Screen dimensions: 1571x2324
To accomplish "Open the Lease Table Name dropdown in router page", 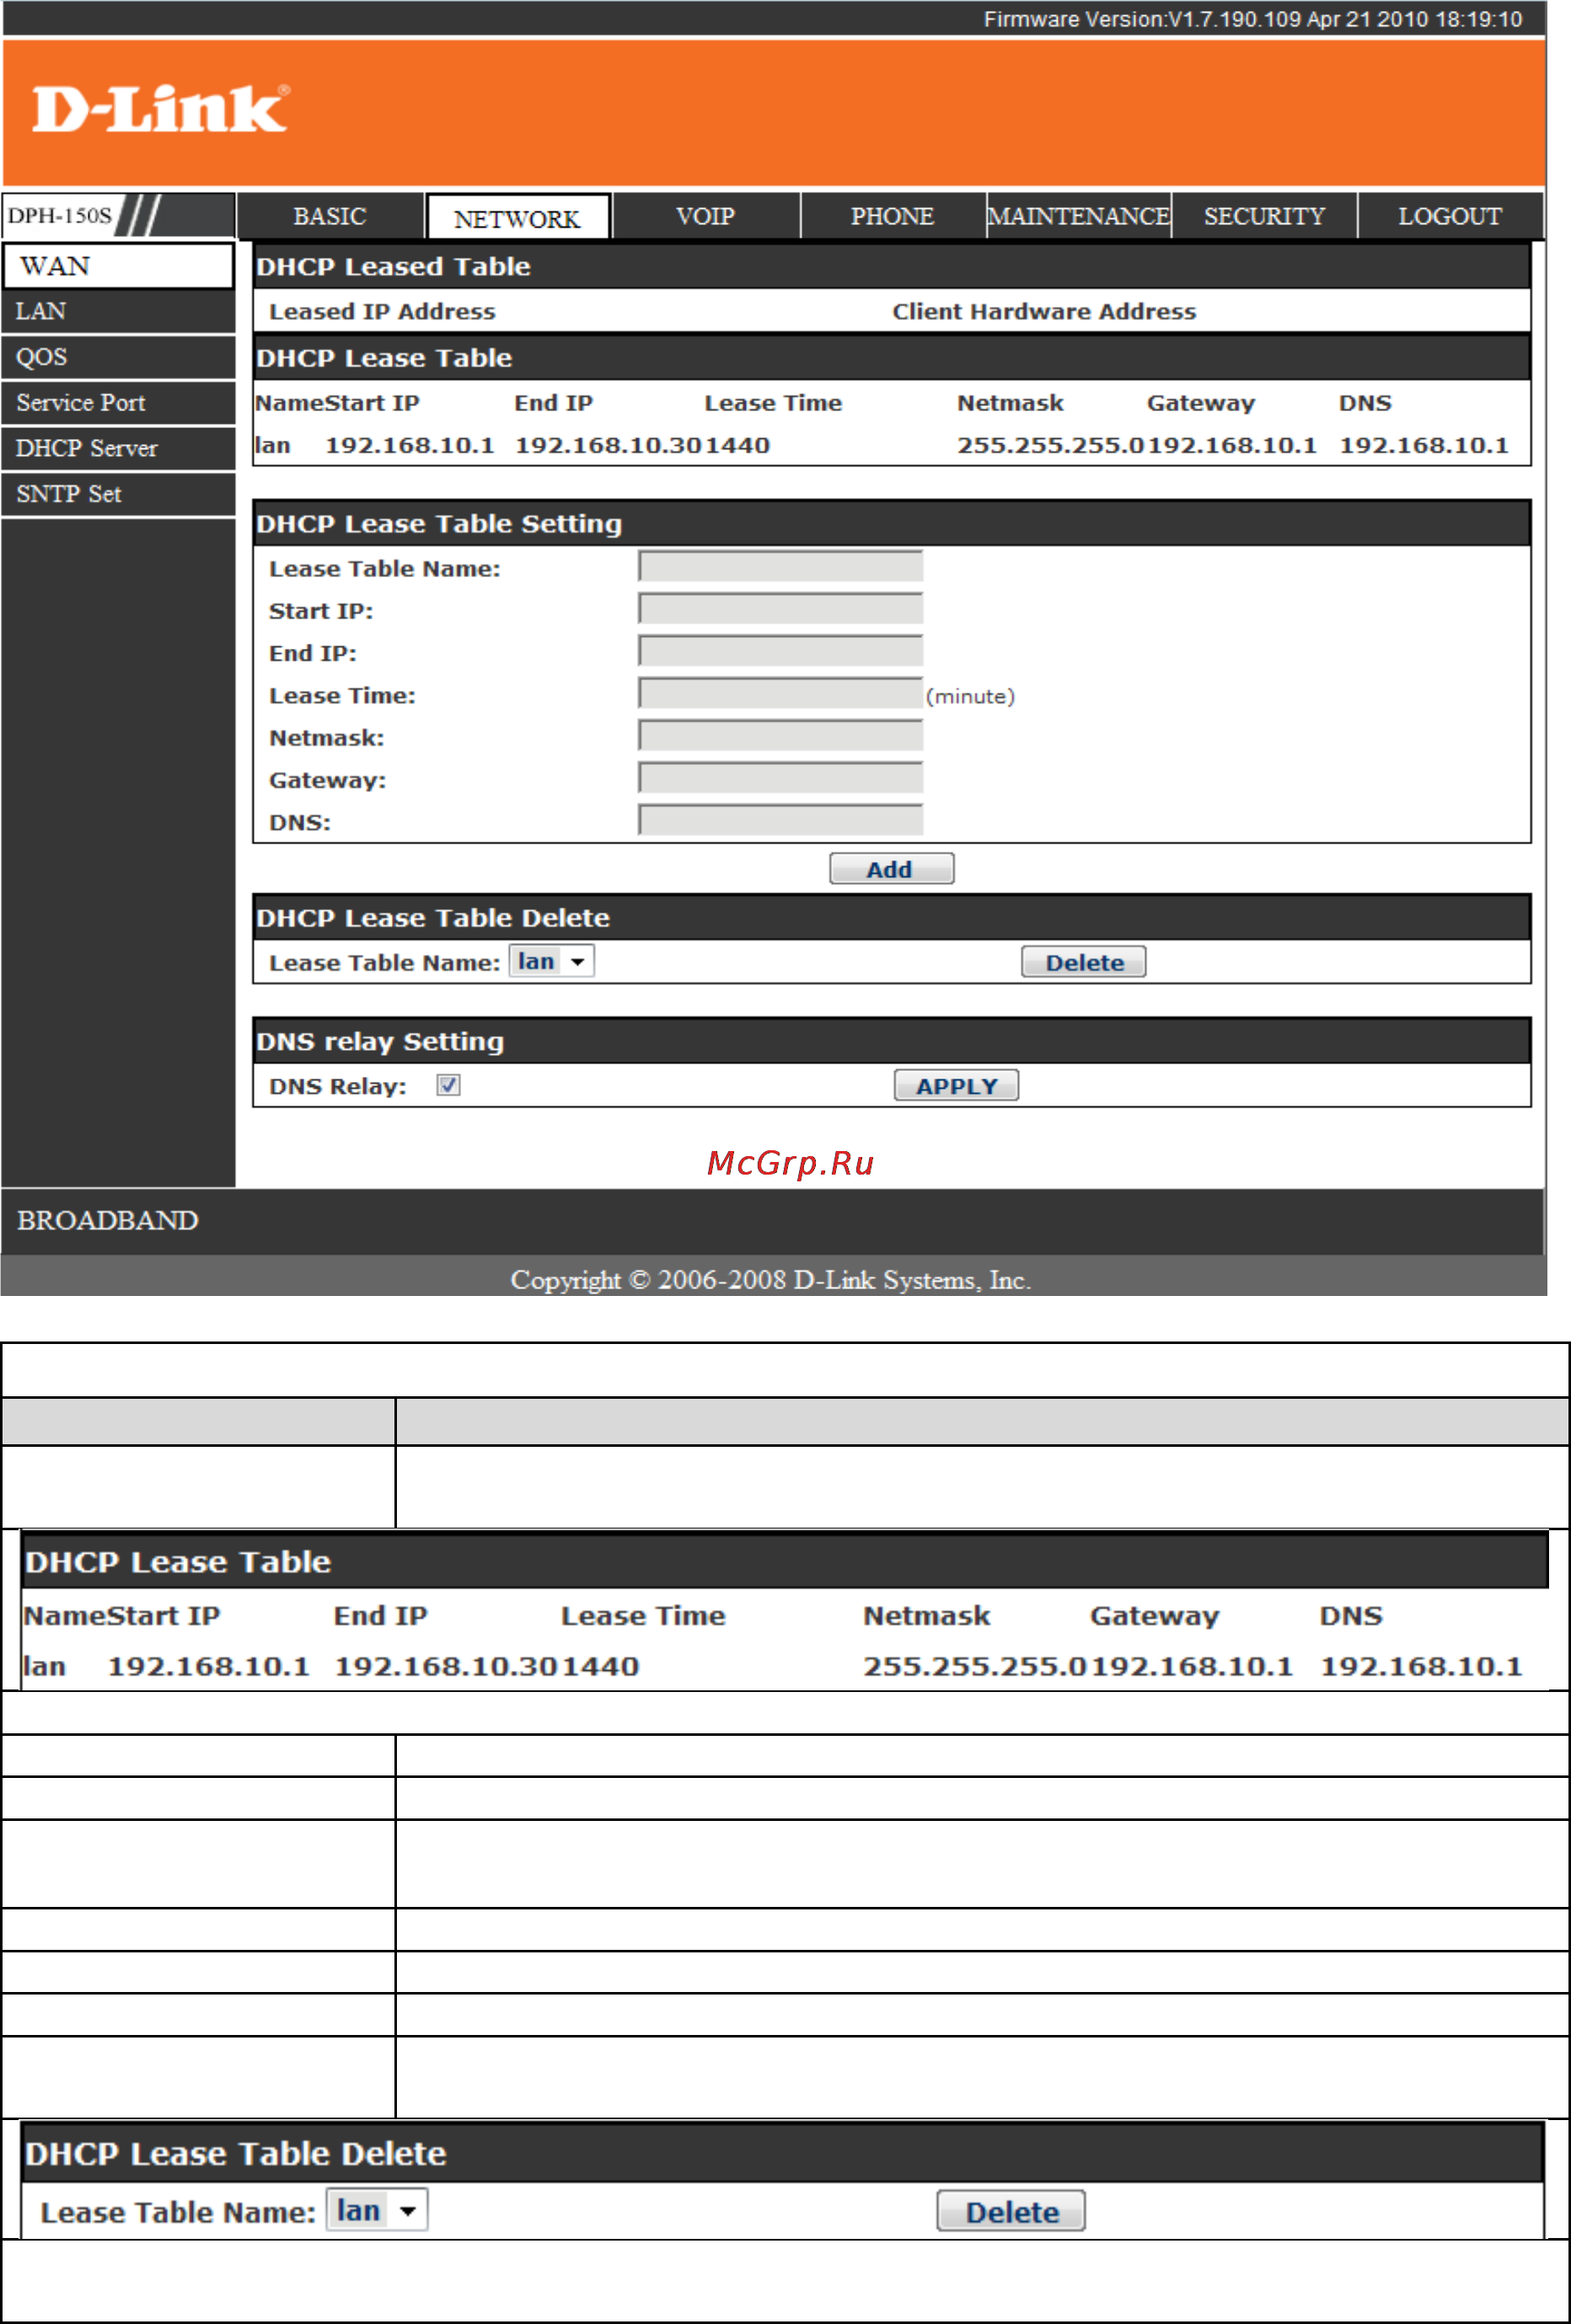I will click(x=552, y=961).
